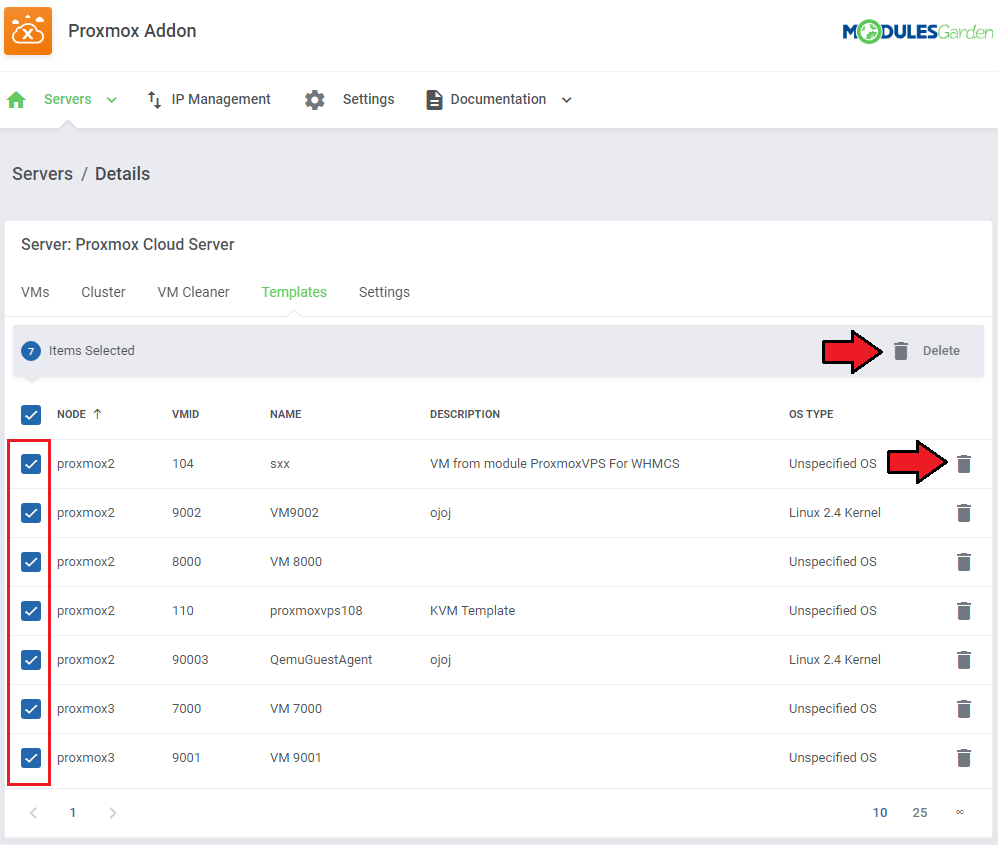Switch to the VM Cleaner tab
The height and width of the screenshot is (845, 998).
click(193, 292)
